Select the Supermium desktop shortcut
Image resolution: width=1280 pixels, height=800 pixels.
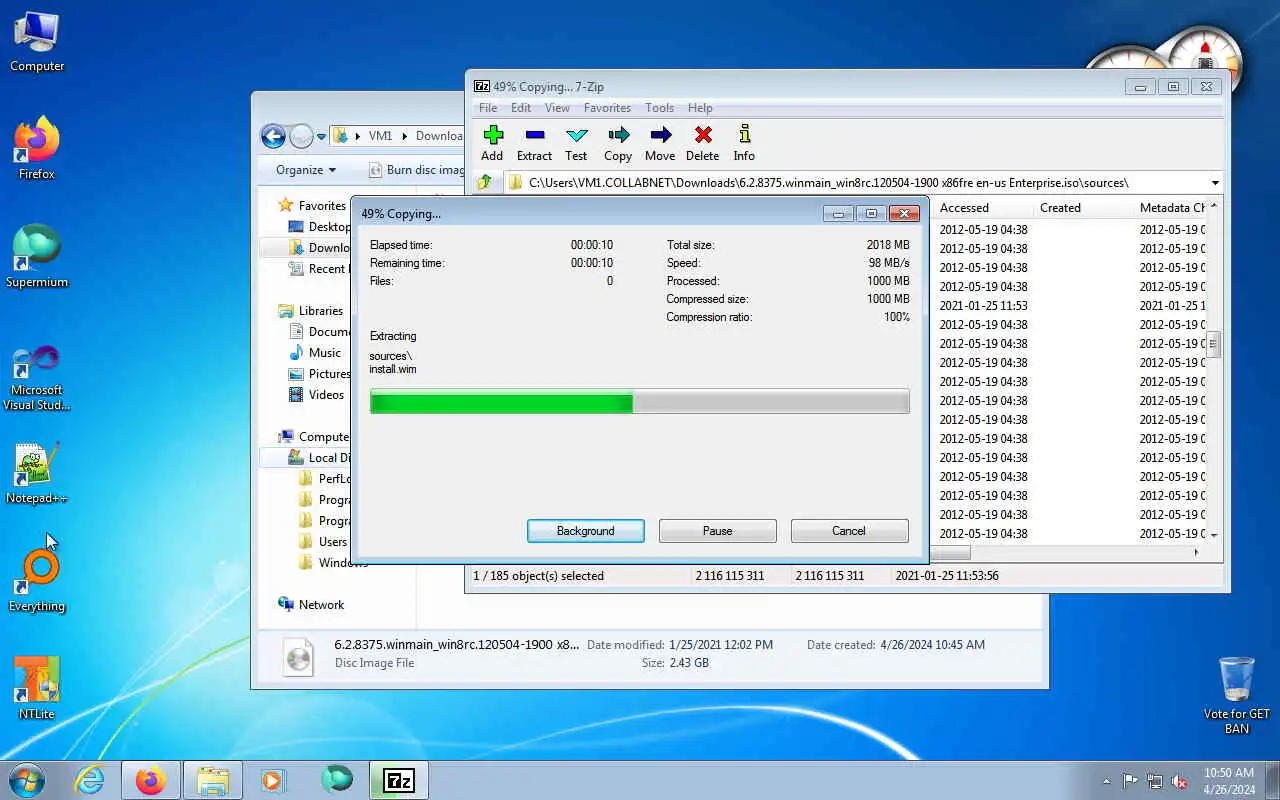pos(37,257)
